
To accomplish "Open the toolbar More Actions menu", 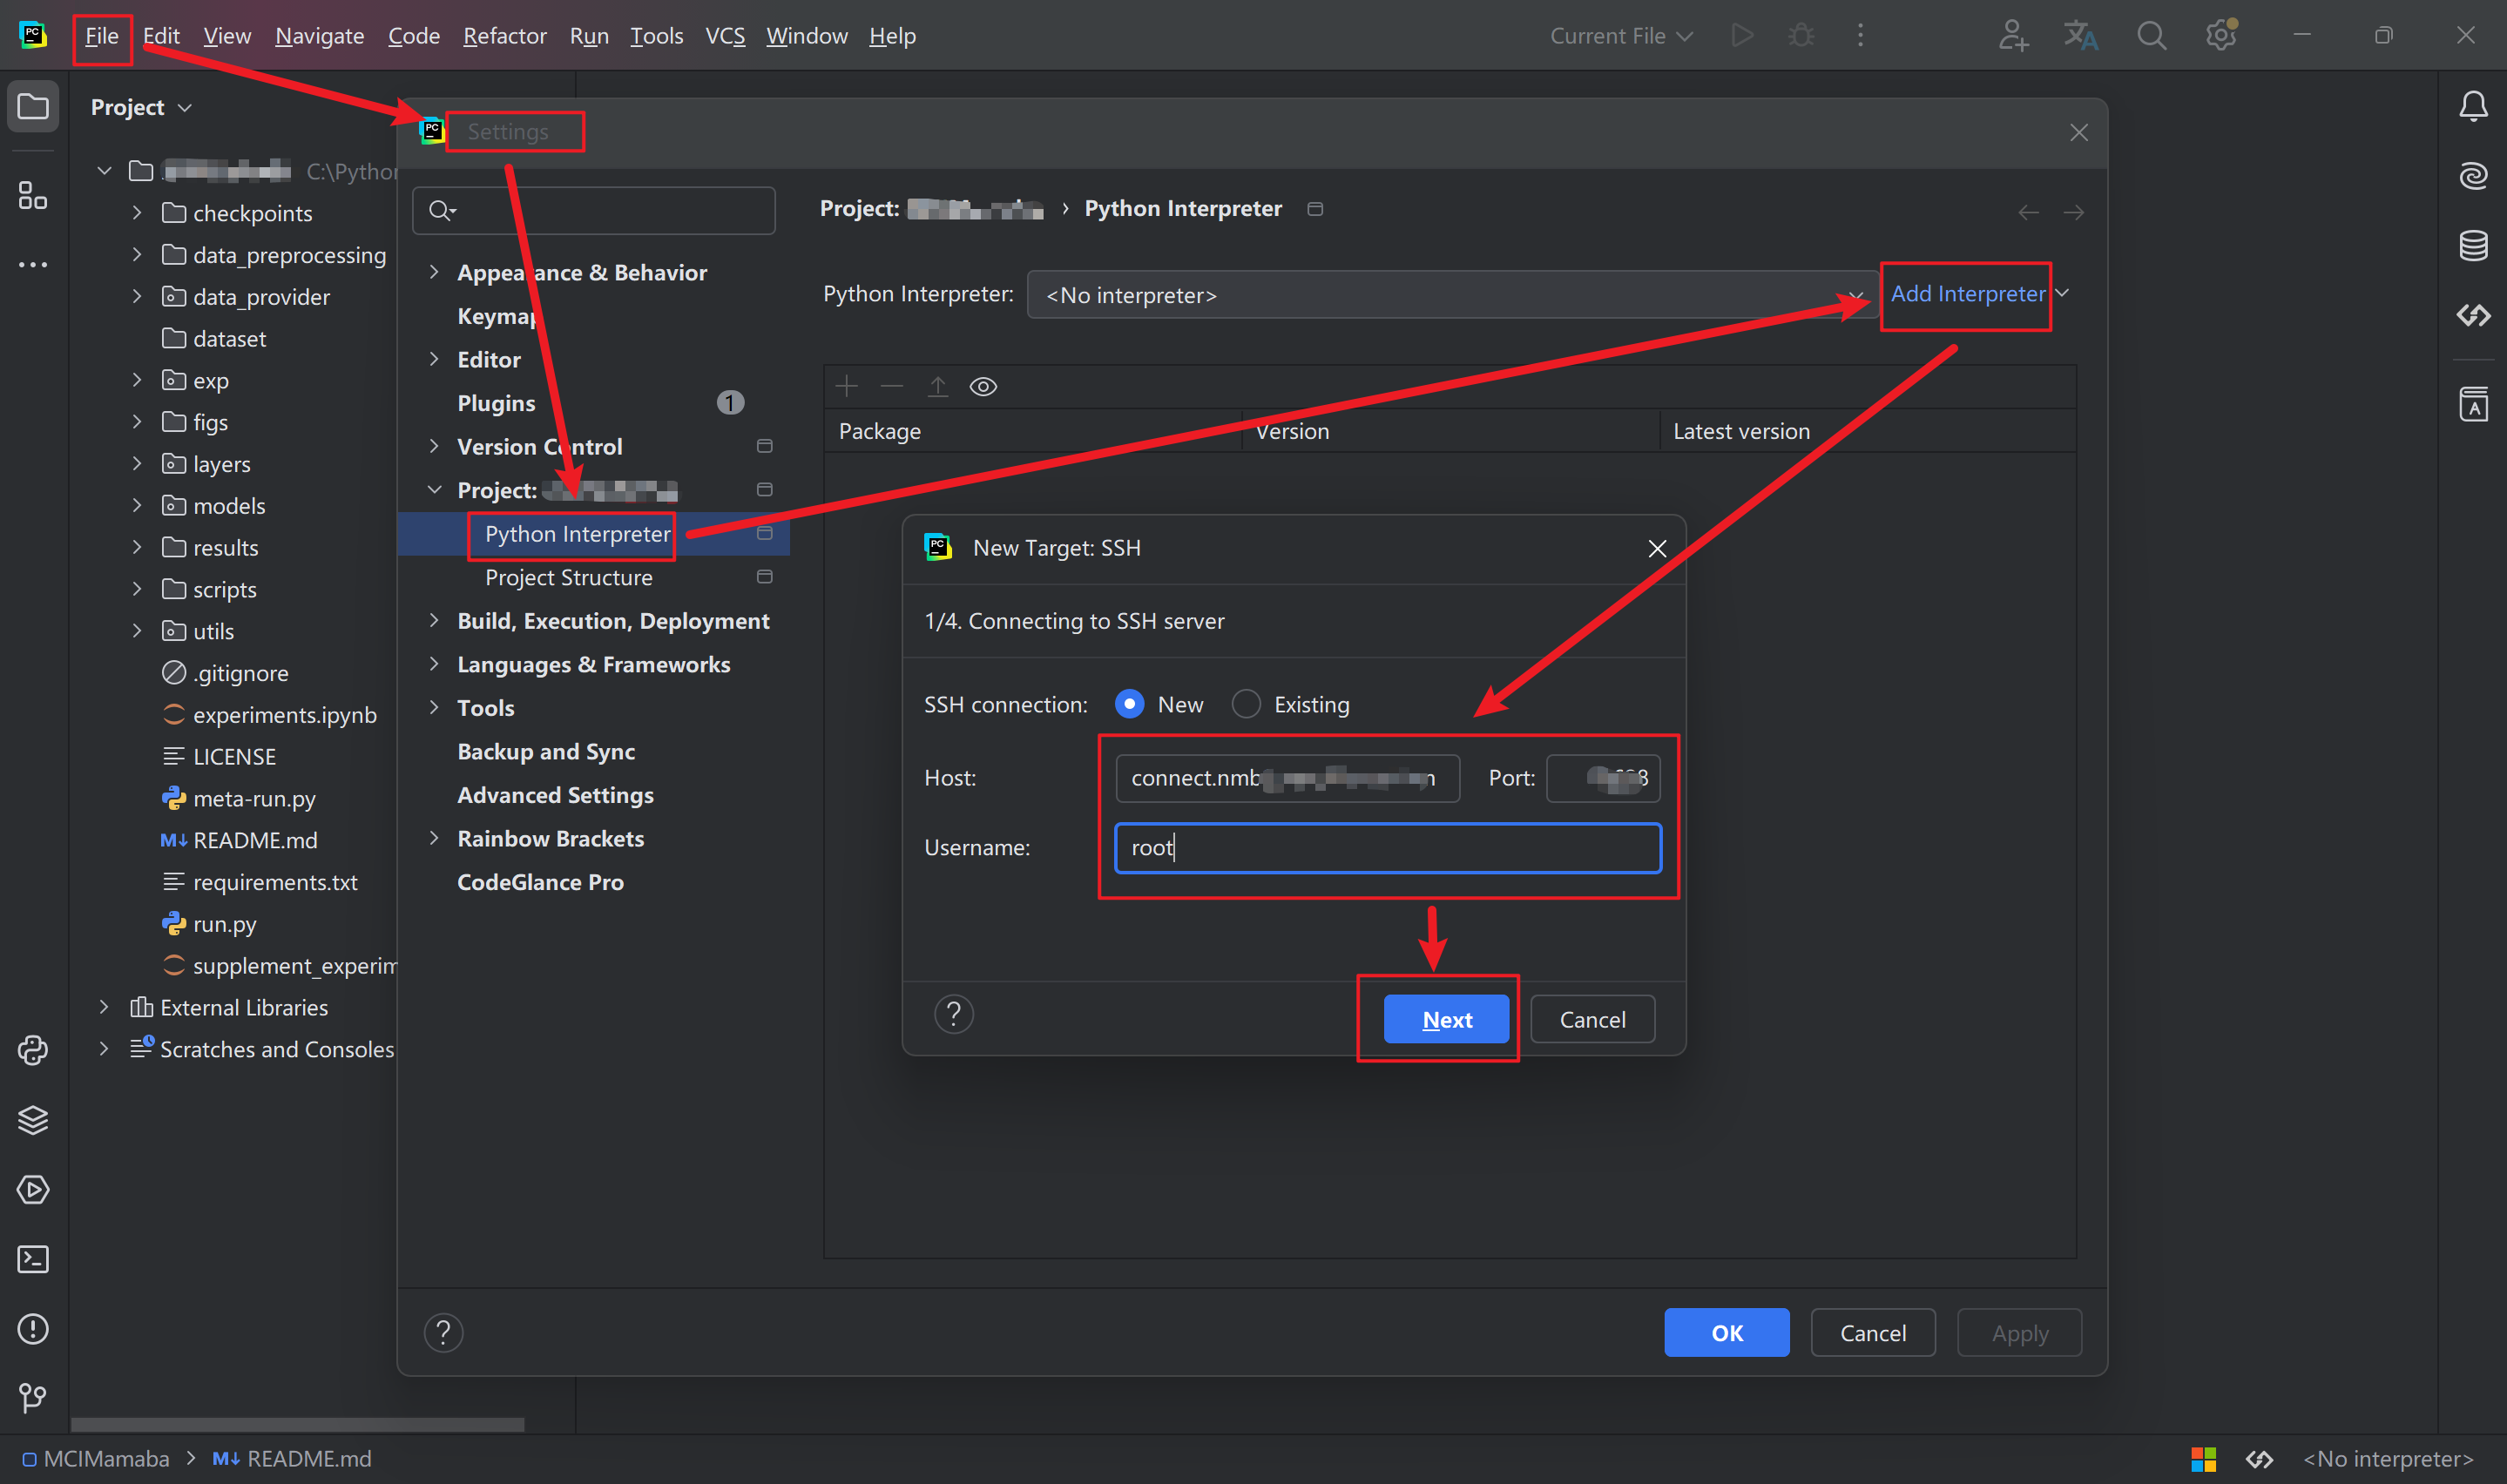I will [x=1860, y=35].
